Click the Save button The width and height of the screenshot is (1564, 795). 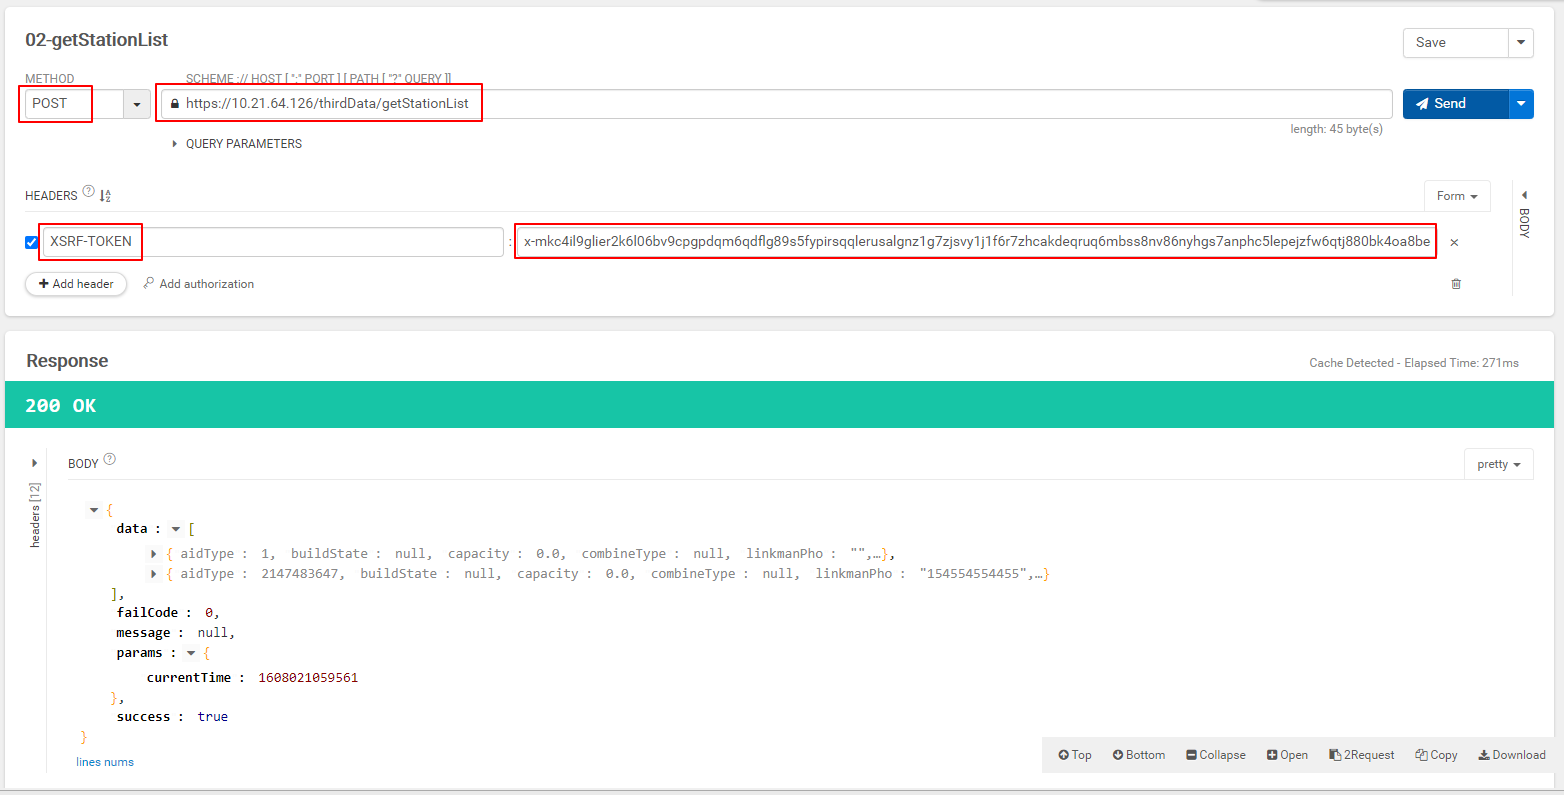[1455, 43]
